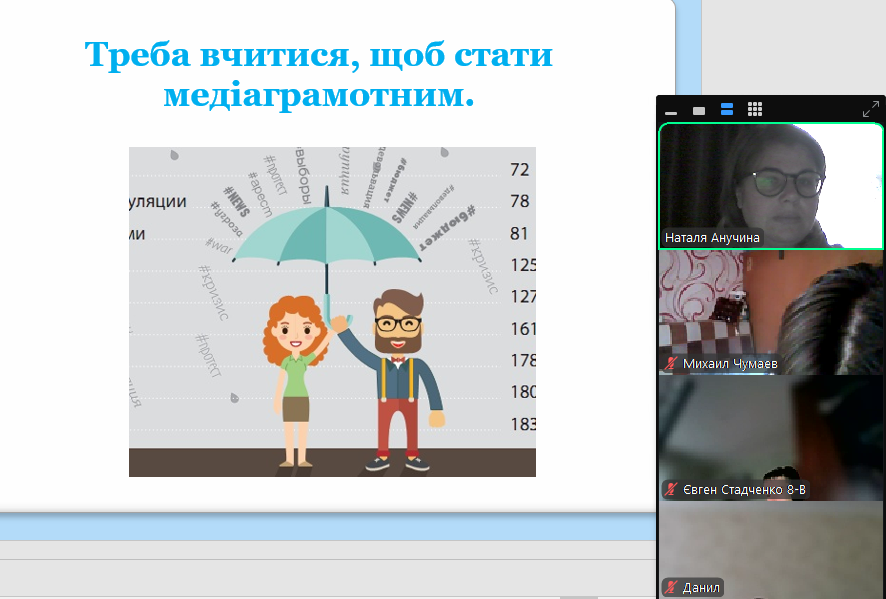Click the muted microphone icon beside Михаил Чумаев

click(671, 364)
